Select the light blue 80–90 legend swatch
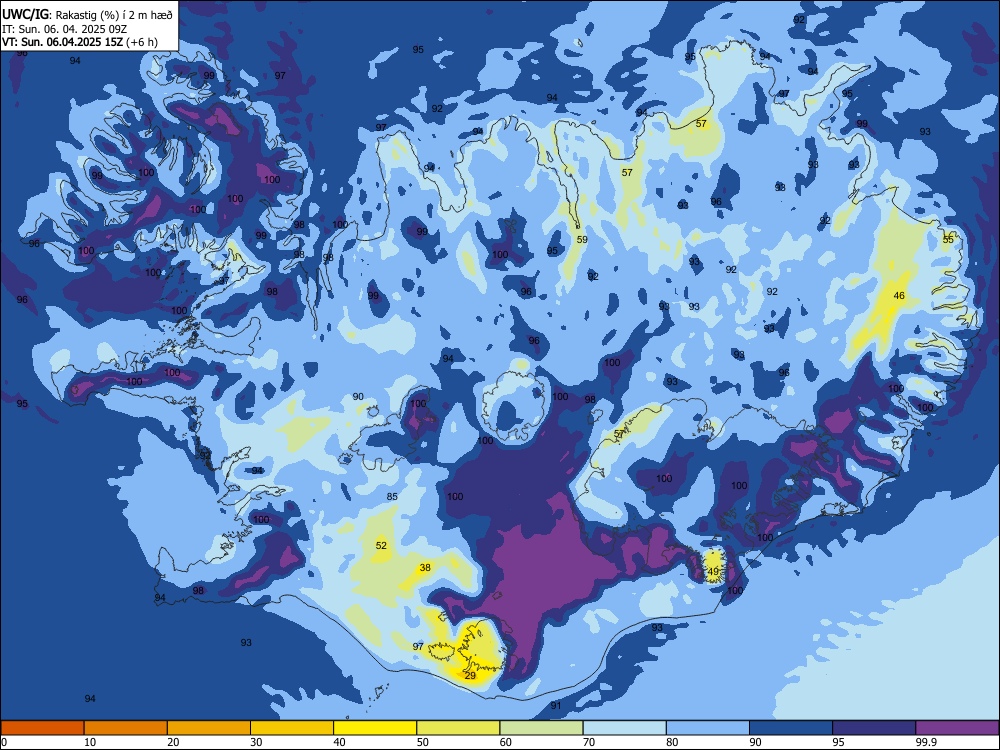Viewport: 1000px width, 750px height. pos(708,728)
